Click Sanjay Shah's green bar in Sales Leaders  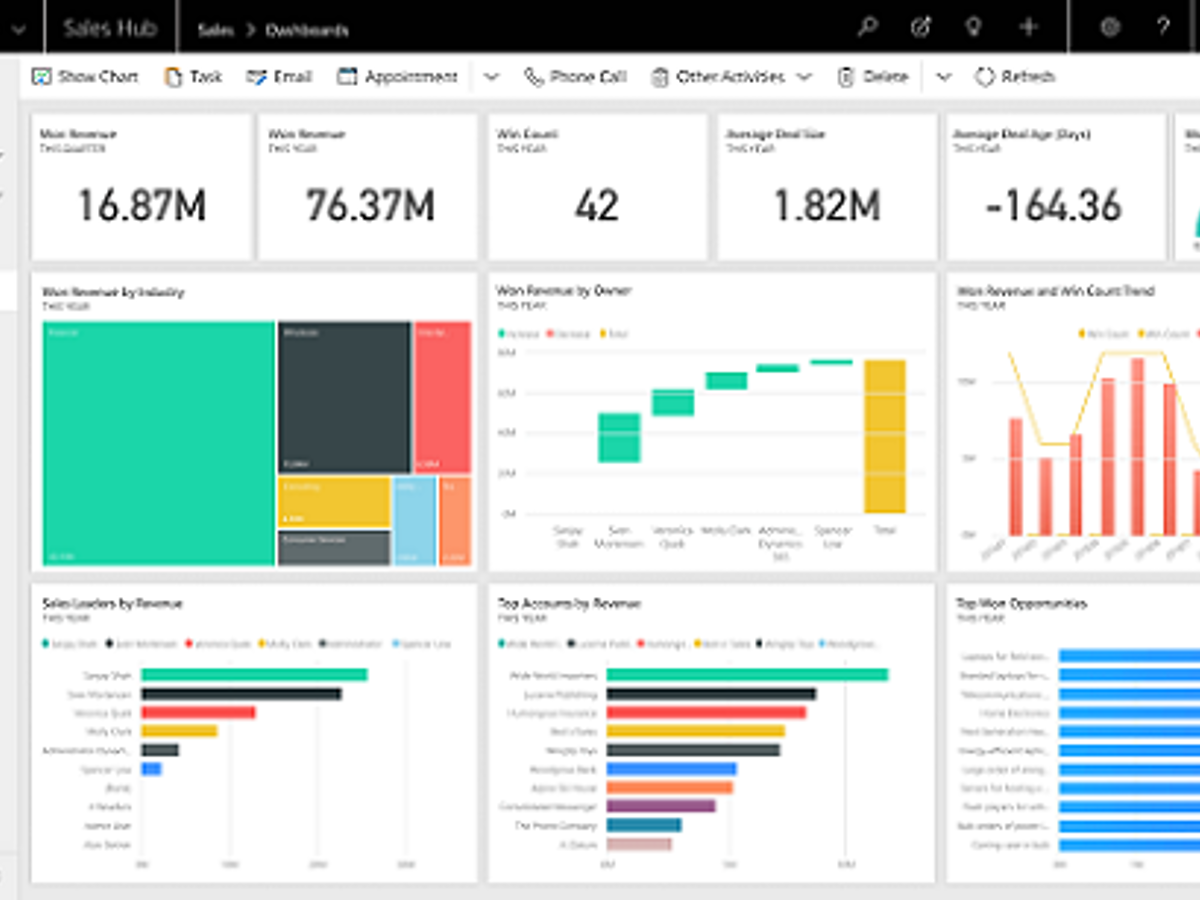tap(254, 675)
